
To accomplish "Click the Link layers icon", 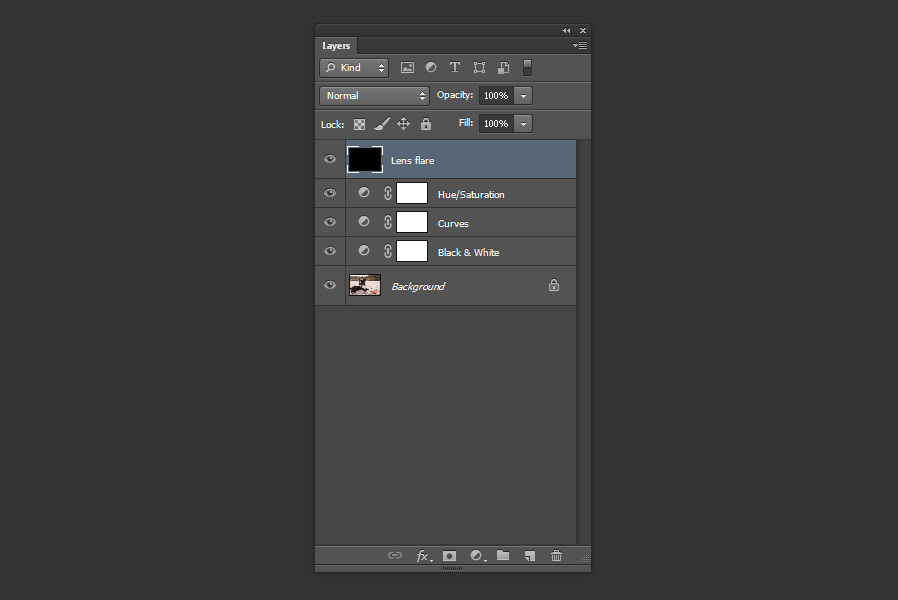I will click(395, 555).
